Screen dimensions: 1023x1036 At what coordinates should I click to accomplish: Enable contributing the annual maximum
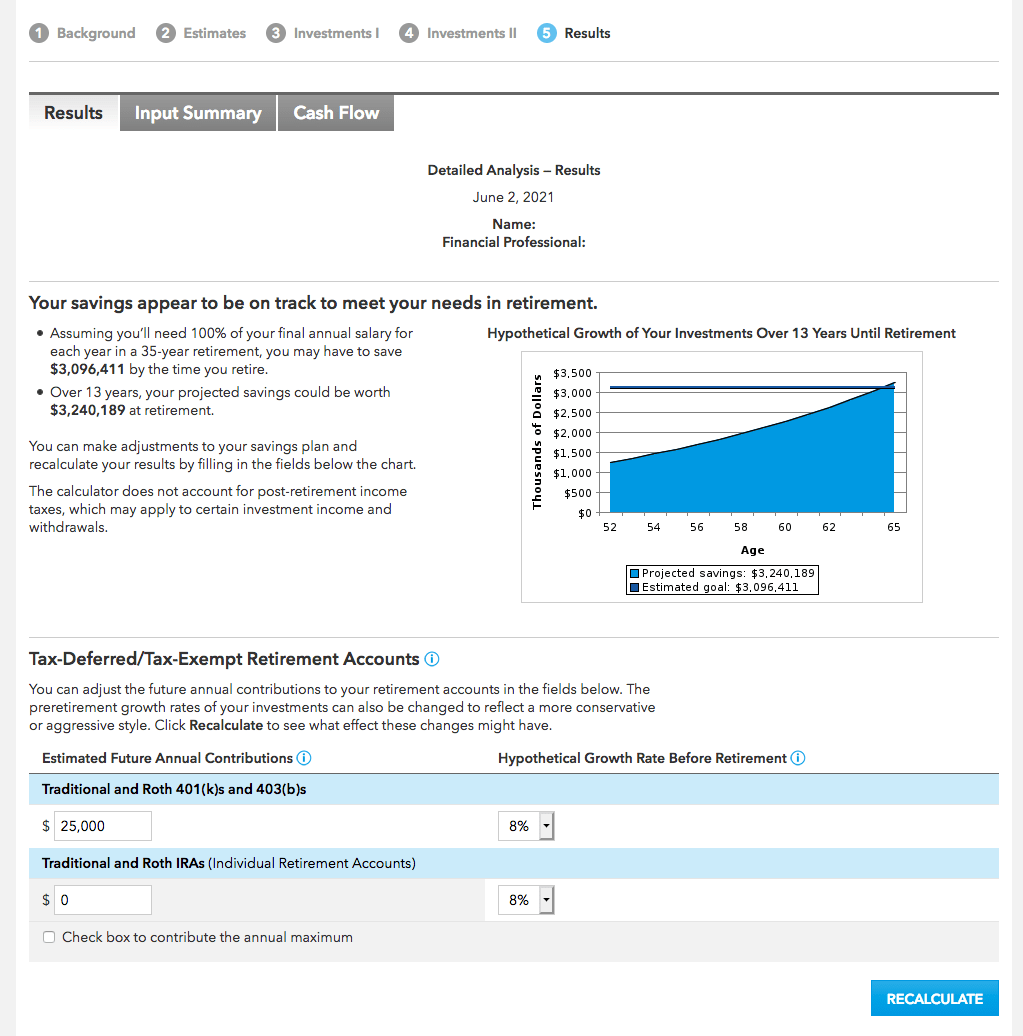tap(49, 937)
